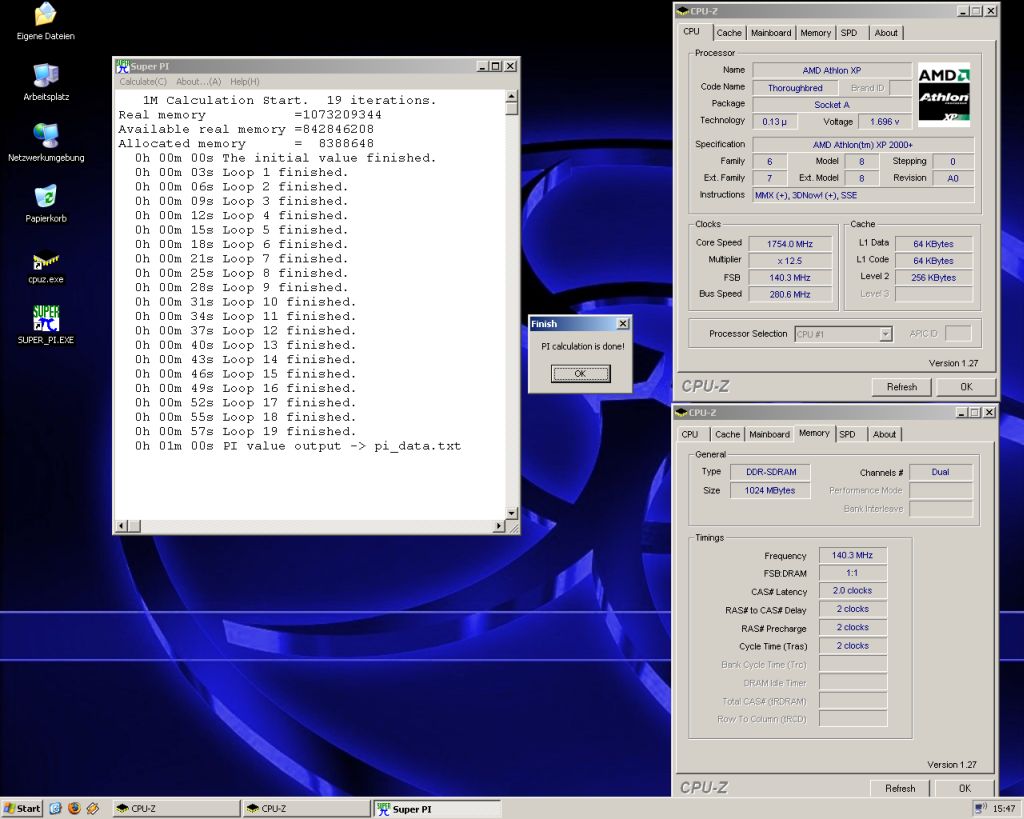Open Calculate(C) menu in Super PI
Viewport: 1024px width, 819px height.
coord(143,82)
